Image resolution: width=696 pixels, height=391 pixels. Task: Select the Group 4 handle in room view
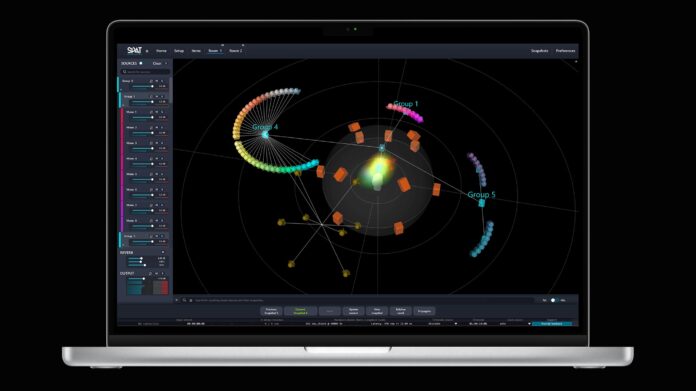[x=265, y=134]
